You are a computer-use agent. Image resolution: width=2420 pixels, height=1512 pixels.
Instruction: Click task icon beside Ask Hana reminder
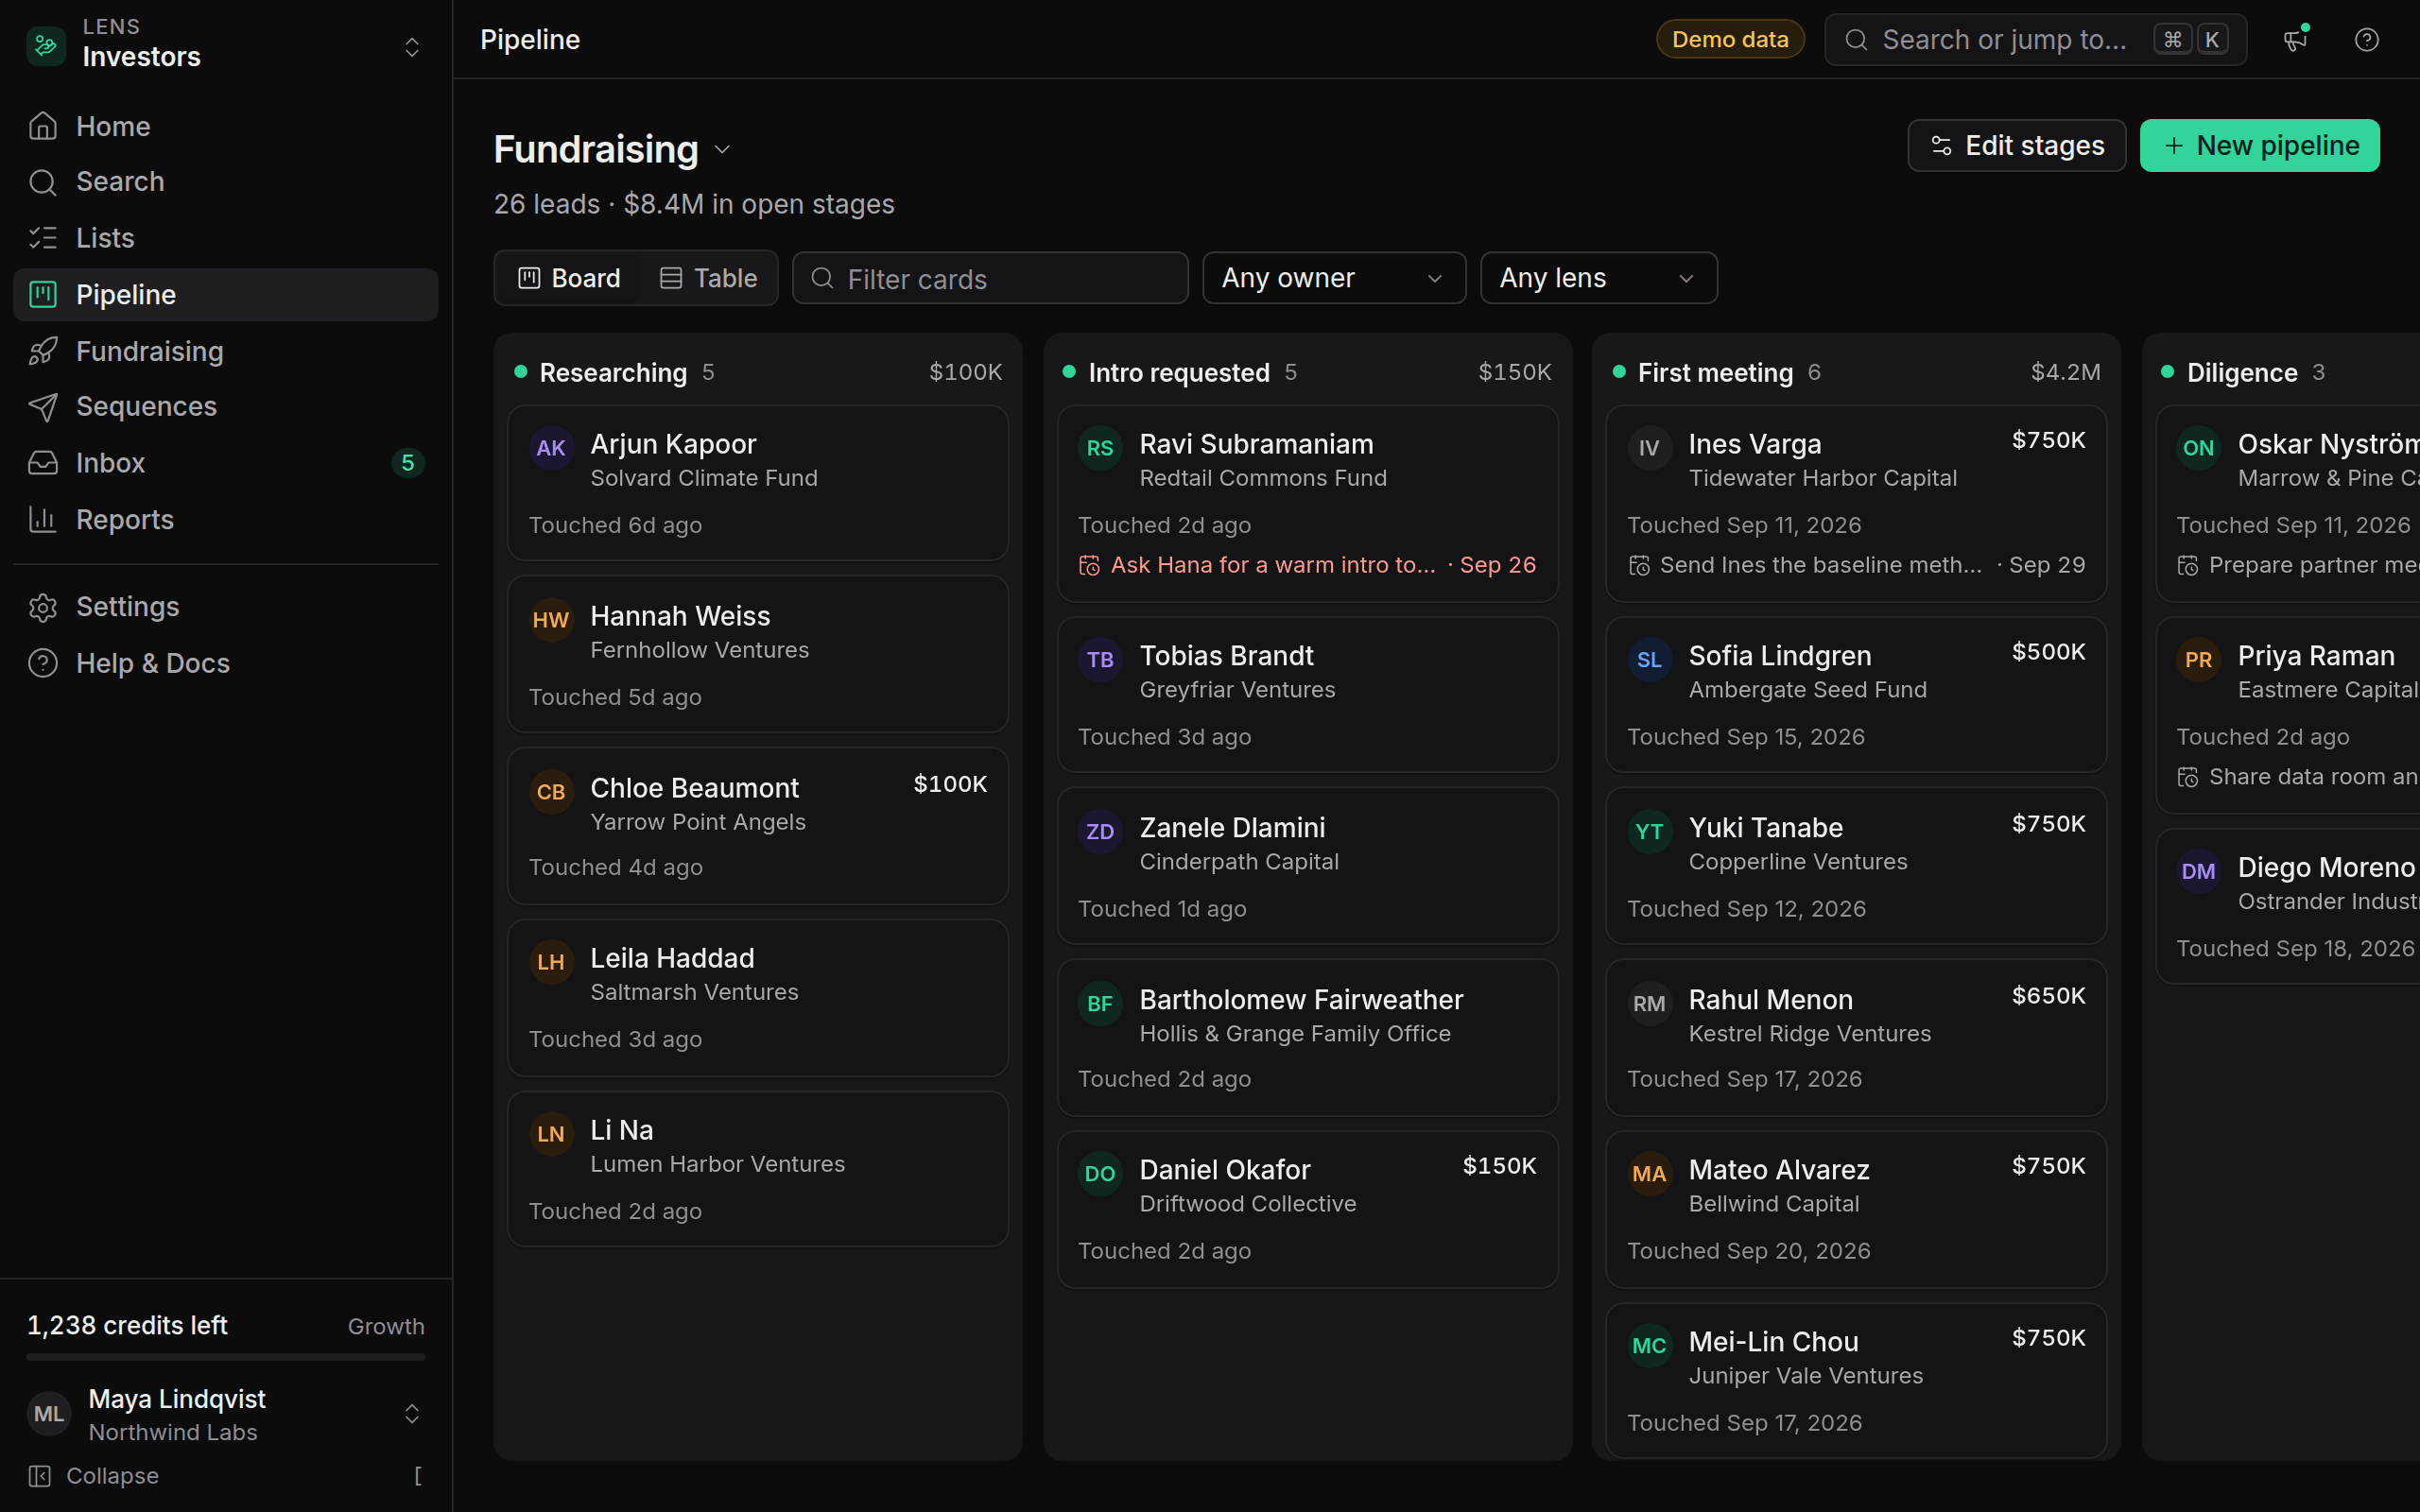1089,566
